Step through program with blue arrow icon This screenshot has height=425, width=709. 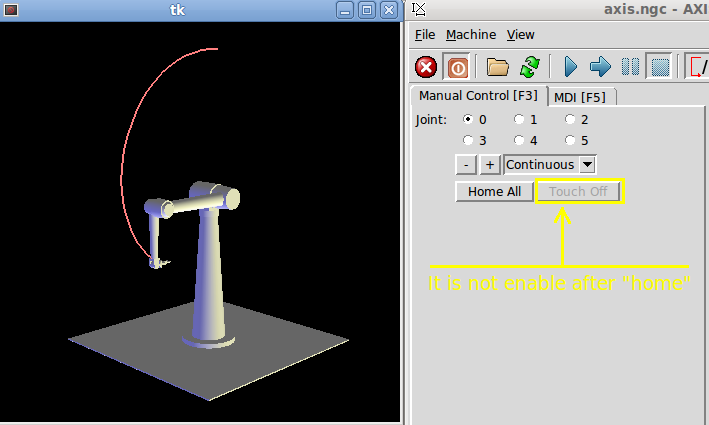600,67
